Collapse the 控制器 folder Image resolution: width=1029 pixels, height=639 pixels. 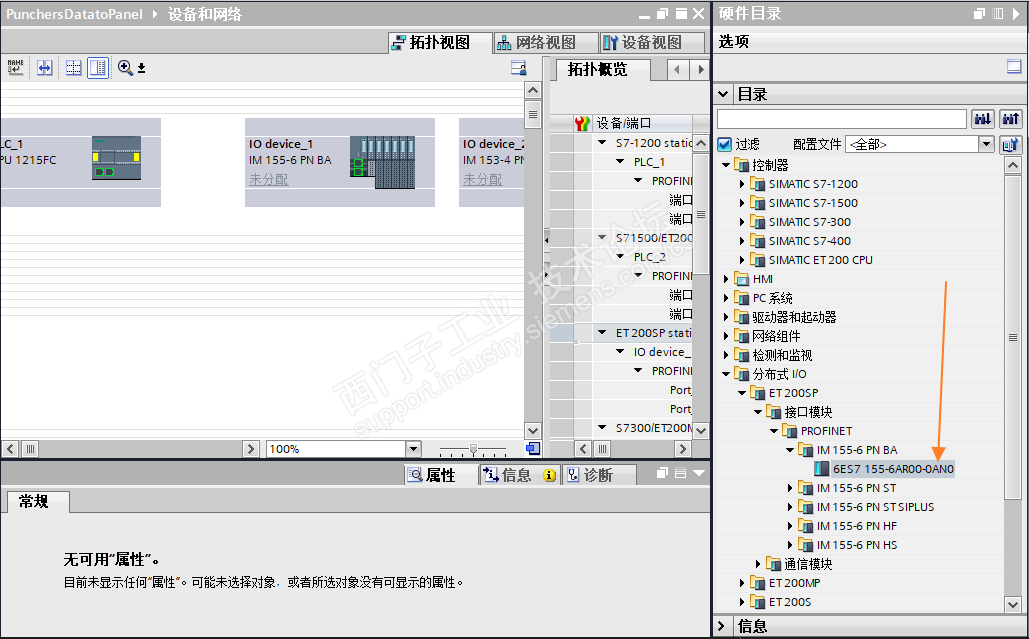pos(726,165)
